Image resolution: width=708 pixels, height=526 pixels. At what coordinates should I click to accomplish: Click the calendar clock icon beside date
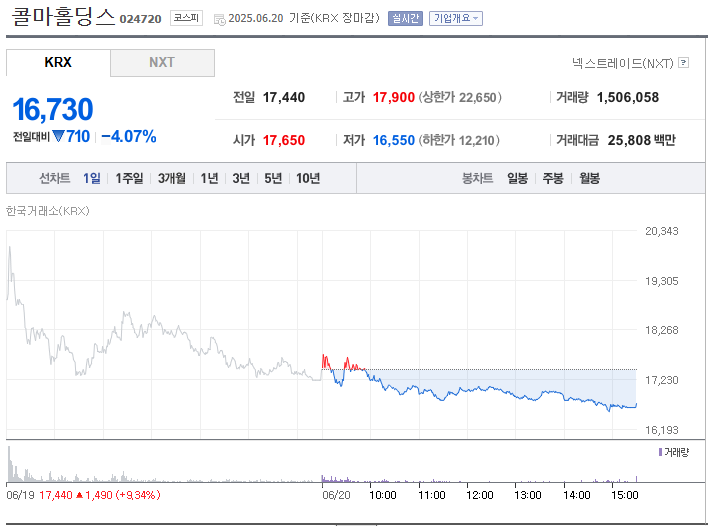(219, 19)
